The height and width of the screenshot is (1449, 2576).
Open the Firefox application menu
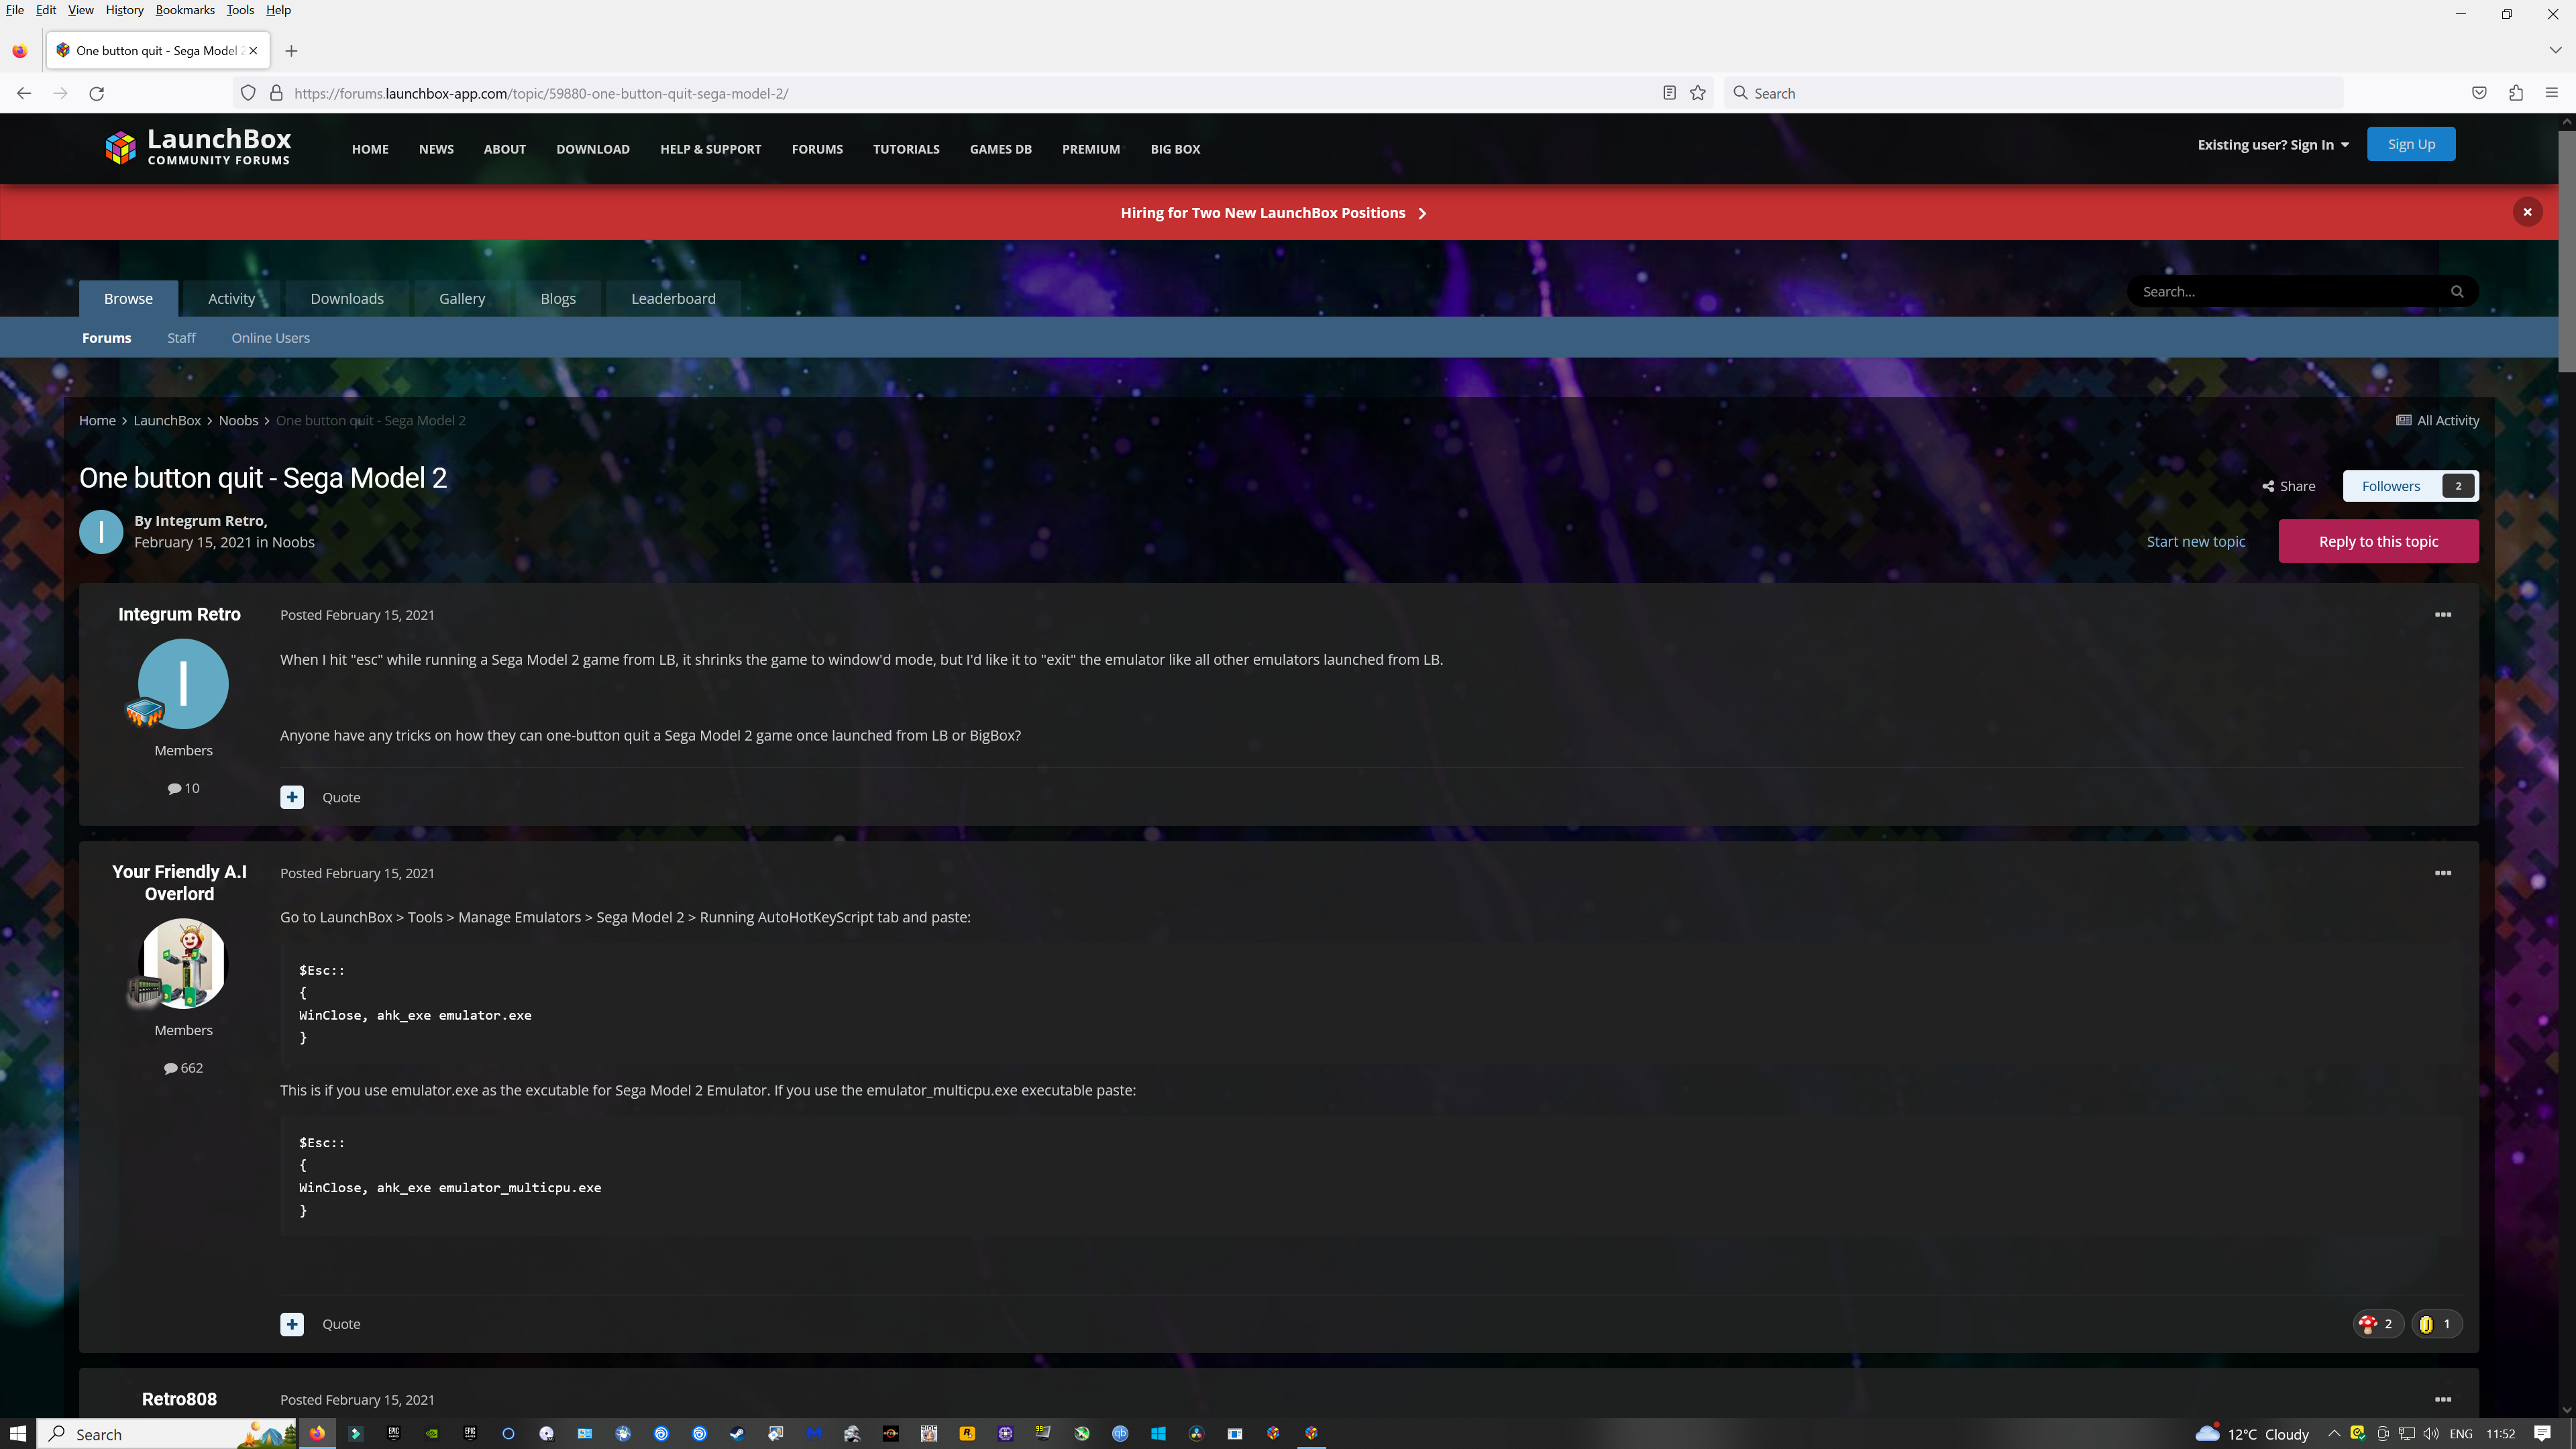coord(2552,93)
